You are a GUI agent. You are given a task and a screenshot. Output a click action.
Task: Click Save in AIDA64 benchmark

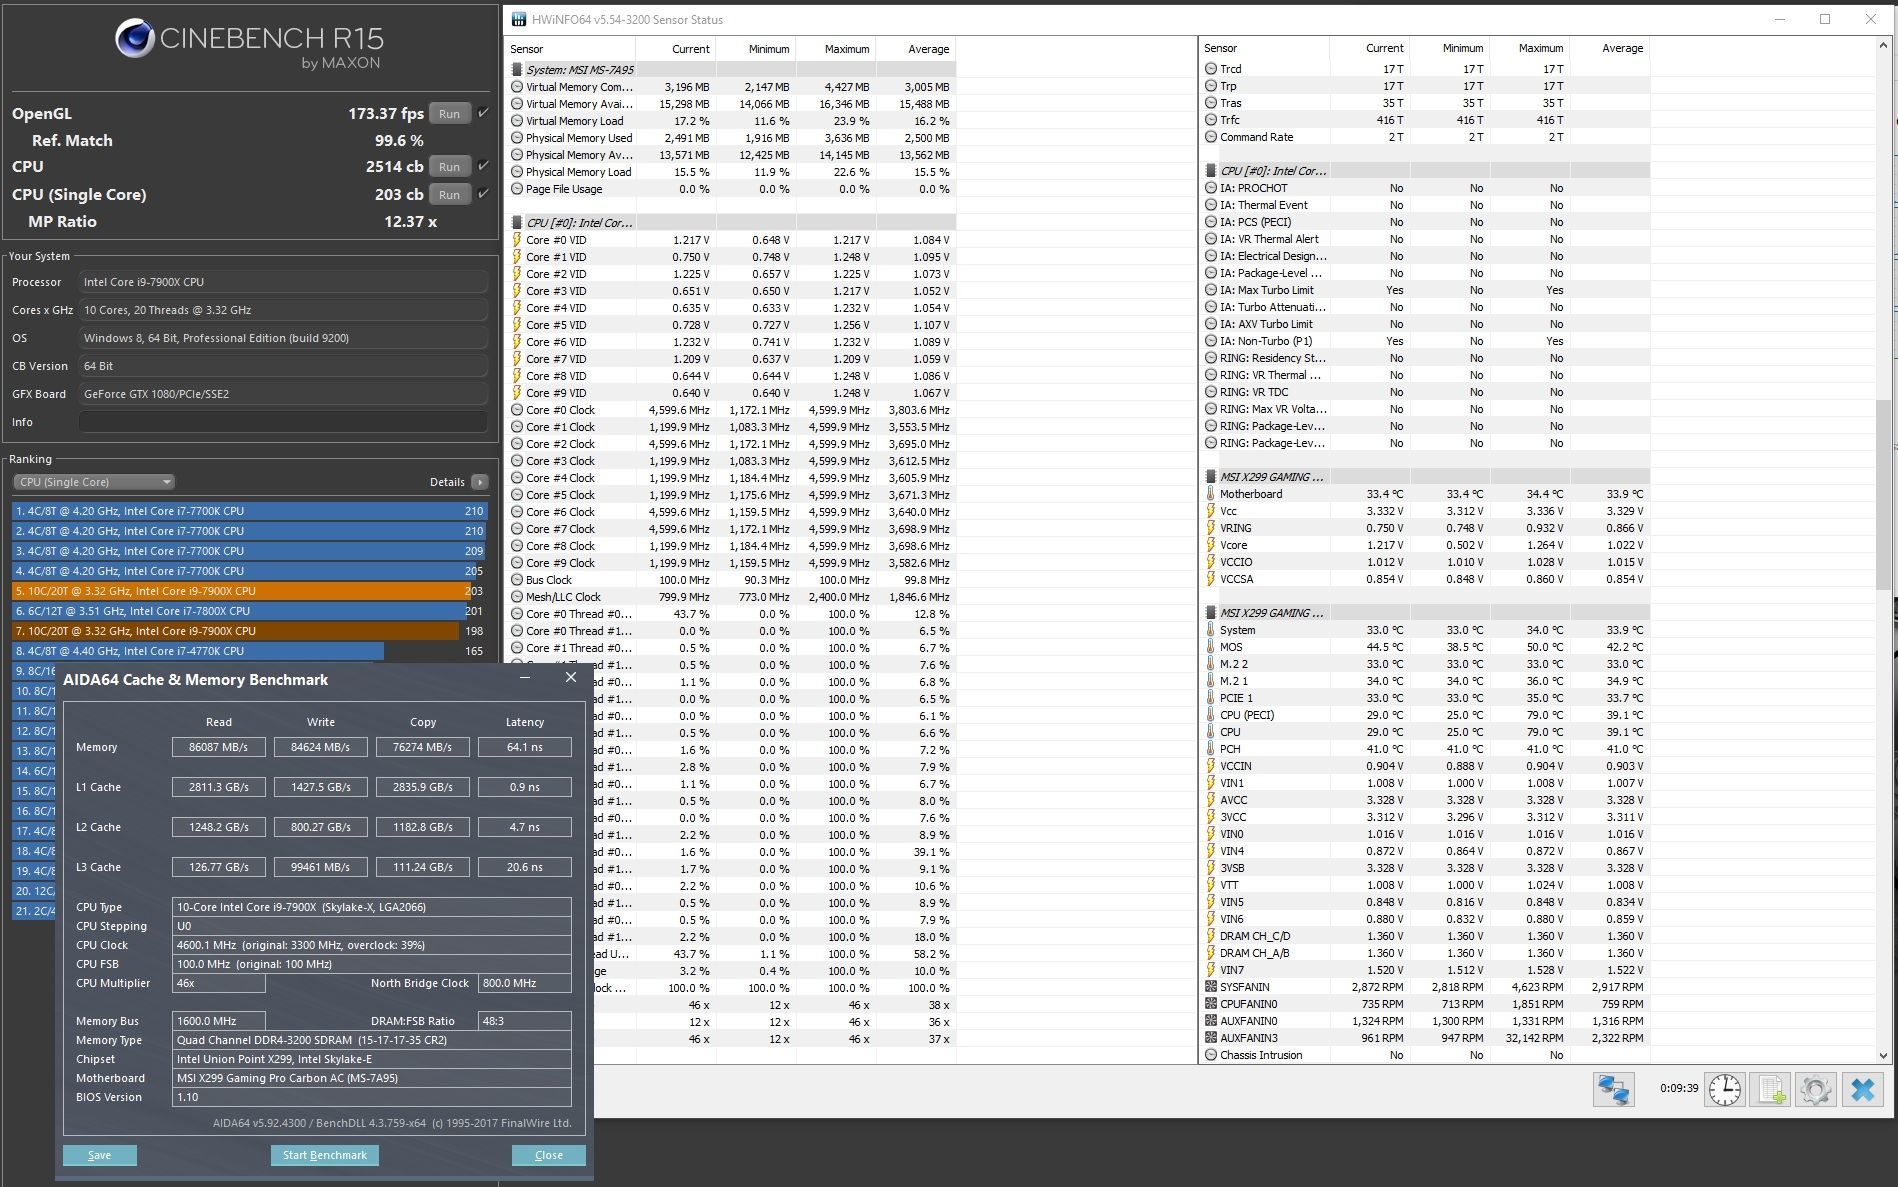100,1155
